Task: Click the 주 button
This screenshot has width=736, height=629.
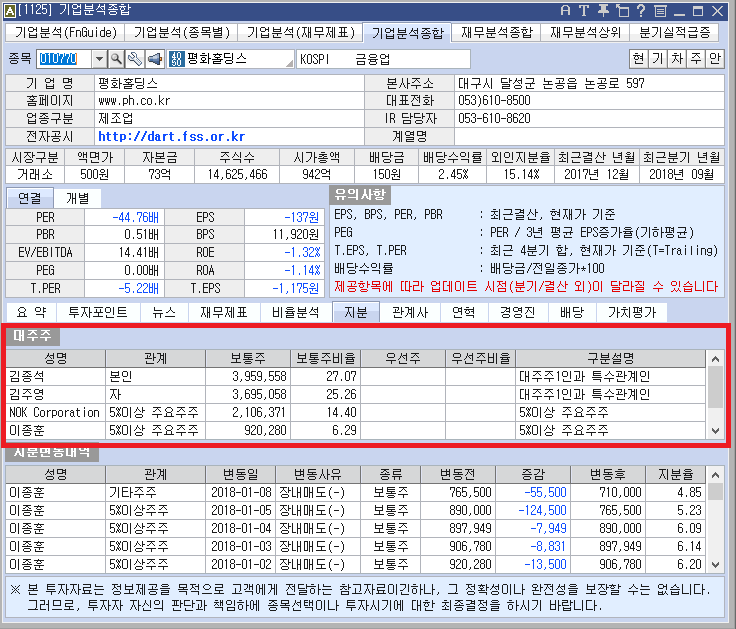Action: pos(696,59)
